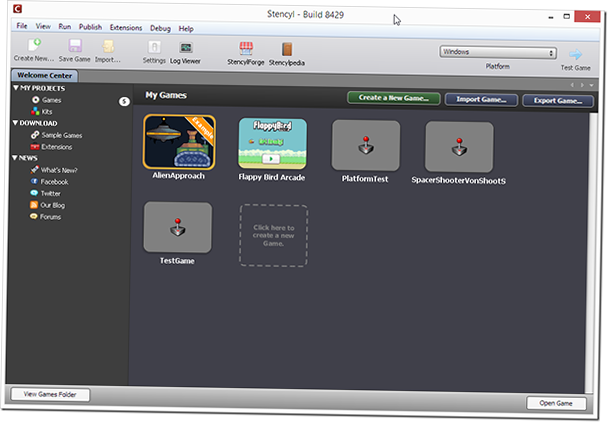Click the dashed create new Game placeholder
Viewport: 608px width, 422px height.
pyautogui.click(x=274, y=235)
